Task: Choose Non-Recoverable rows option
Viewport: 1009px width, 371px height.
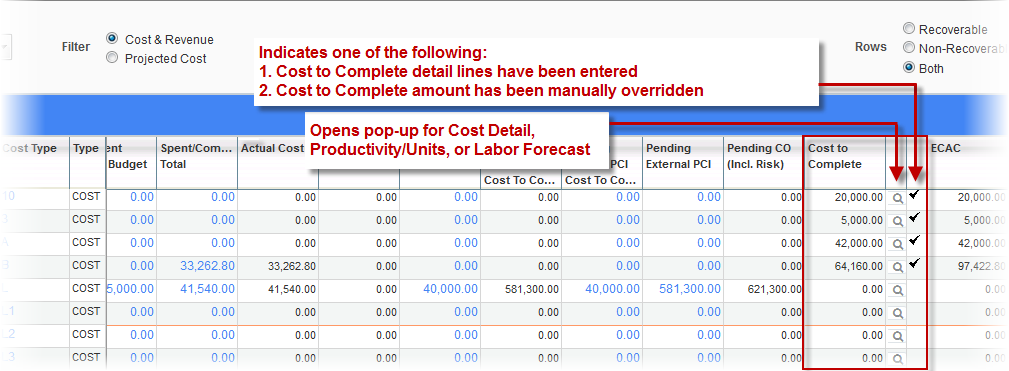Action: pyautogui.click(x=909, y=48)
